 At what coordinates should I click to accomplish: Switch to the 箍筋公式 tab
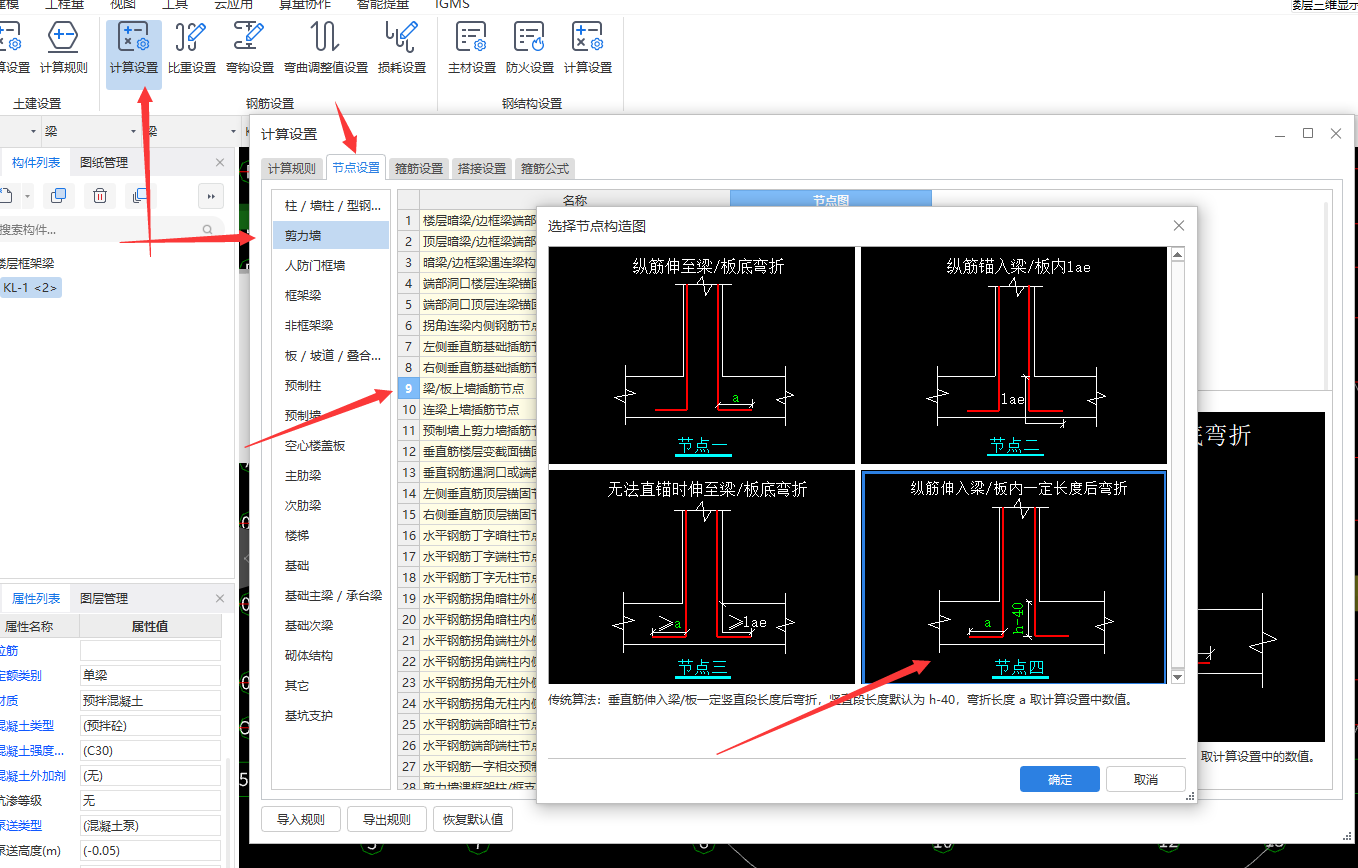(545, 169)
